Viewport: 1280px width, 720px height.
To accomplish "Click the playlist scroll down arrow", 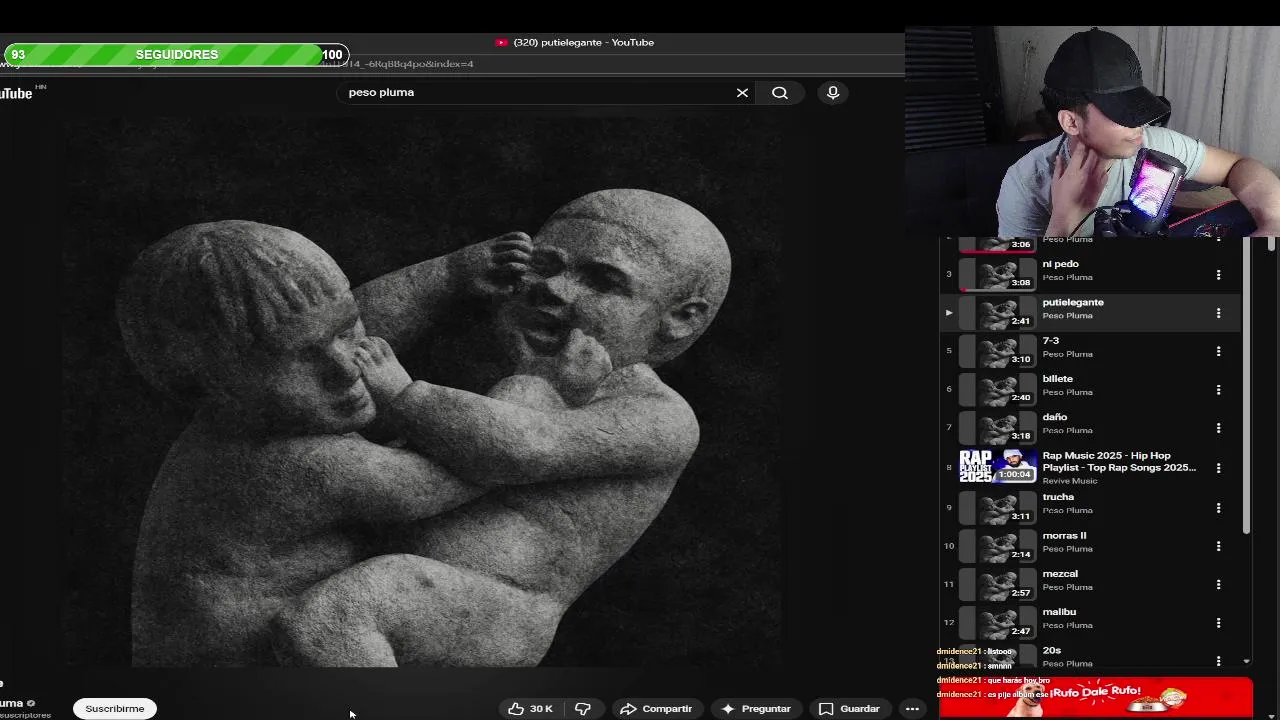I will point(1246,661).
